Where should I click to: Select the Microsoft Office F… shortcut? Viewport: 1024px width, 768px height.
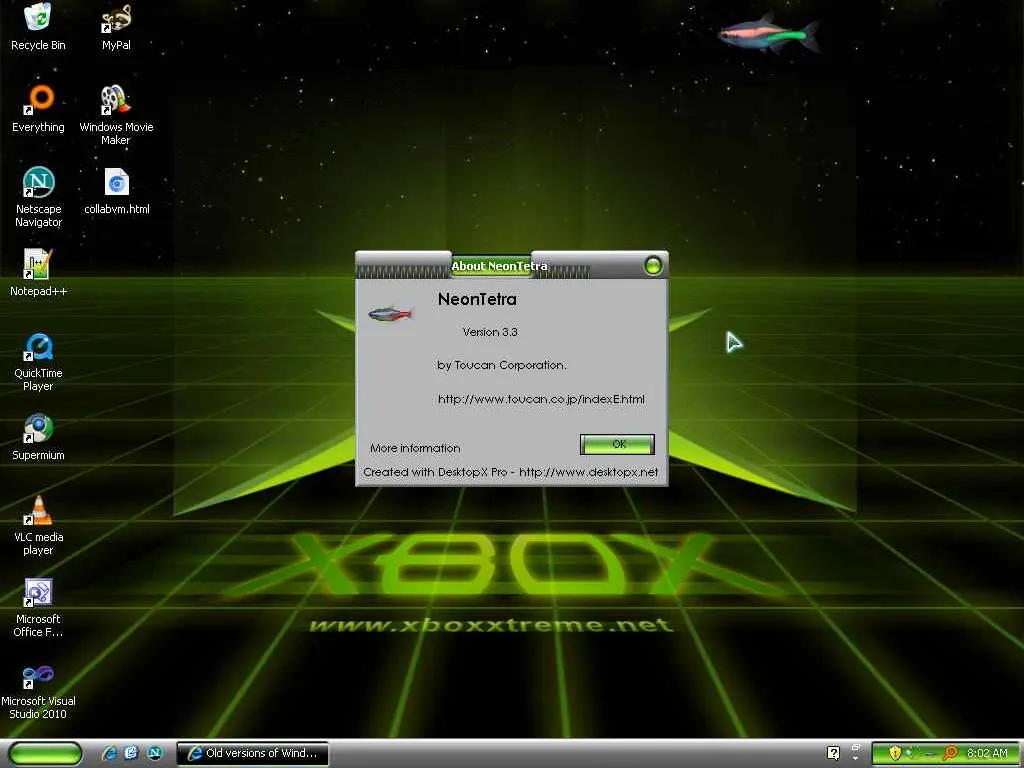coord(38,607)
